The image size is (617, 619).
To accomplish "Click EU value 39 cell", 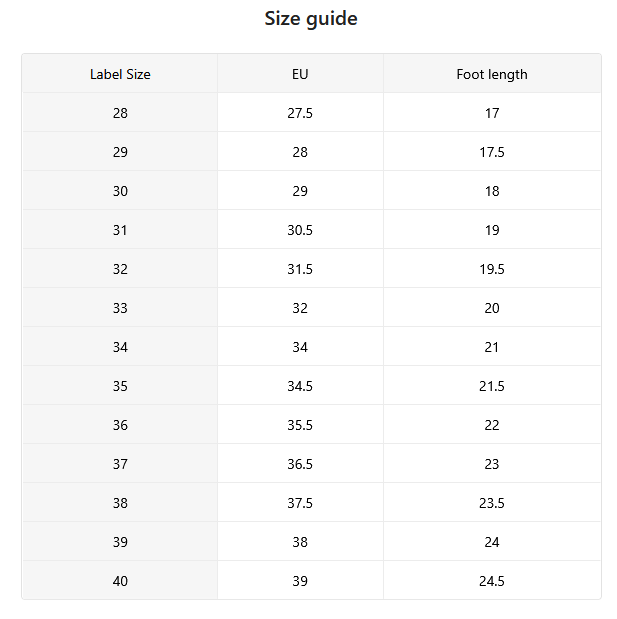I will 300,581.
